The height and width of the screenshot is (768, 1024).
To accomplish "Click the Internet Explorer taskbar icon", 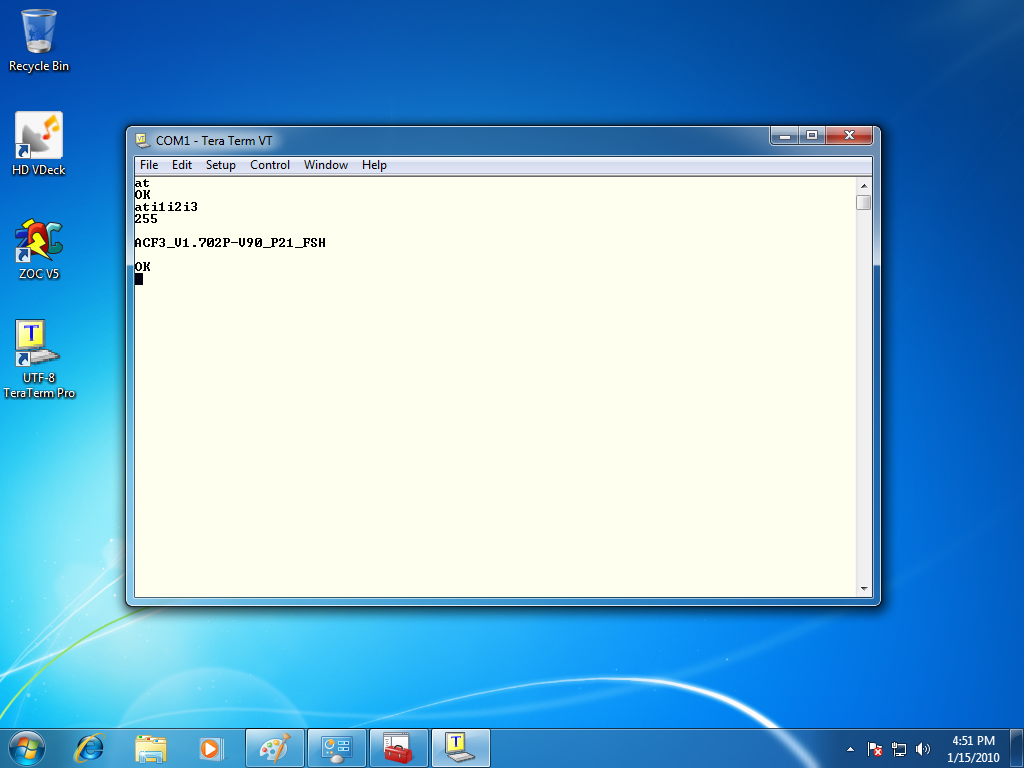I will click(x=90, y=747).
